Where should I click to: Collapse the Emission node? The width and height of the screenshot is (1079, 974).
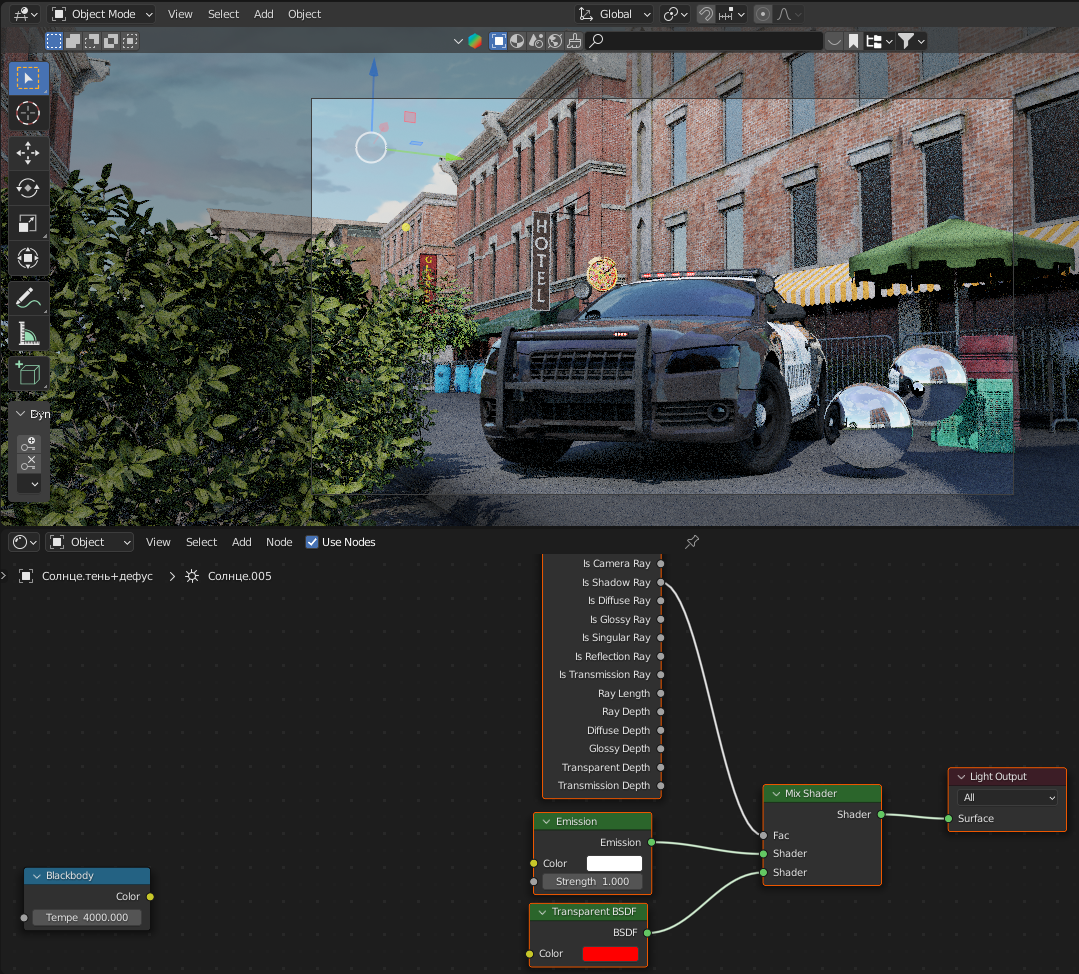point(546,822)
